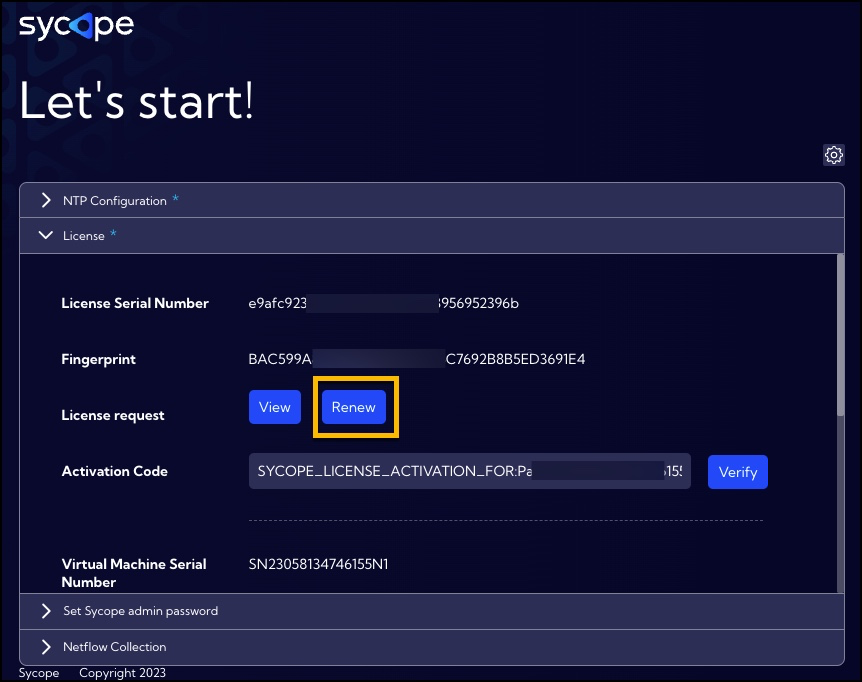Open the settings gear icon

coord(833,155)
